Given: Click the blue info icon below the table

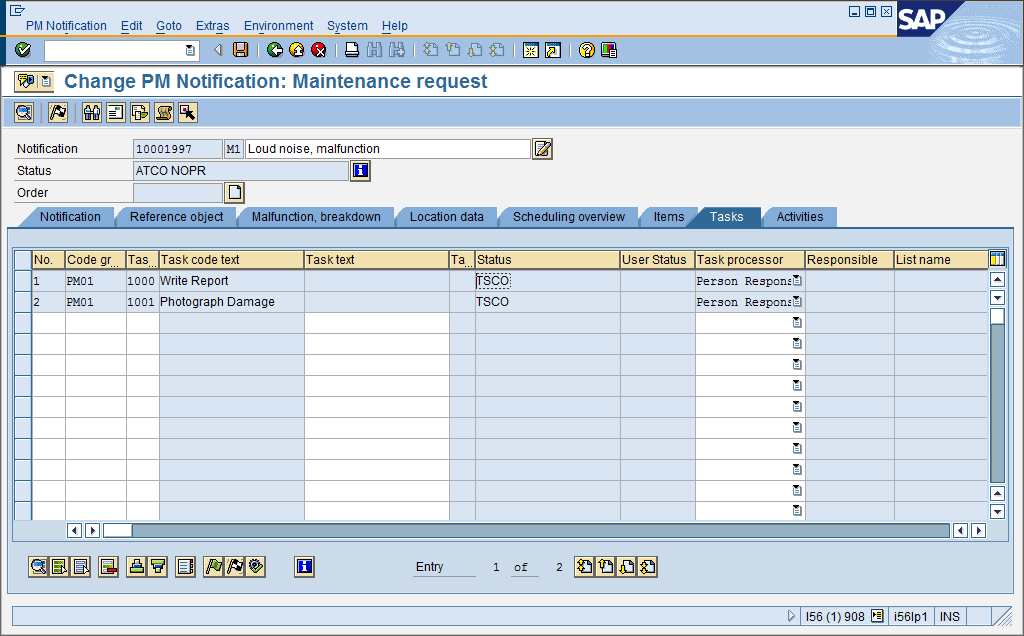Looking at the screenshot, I should pos(304,567).
